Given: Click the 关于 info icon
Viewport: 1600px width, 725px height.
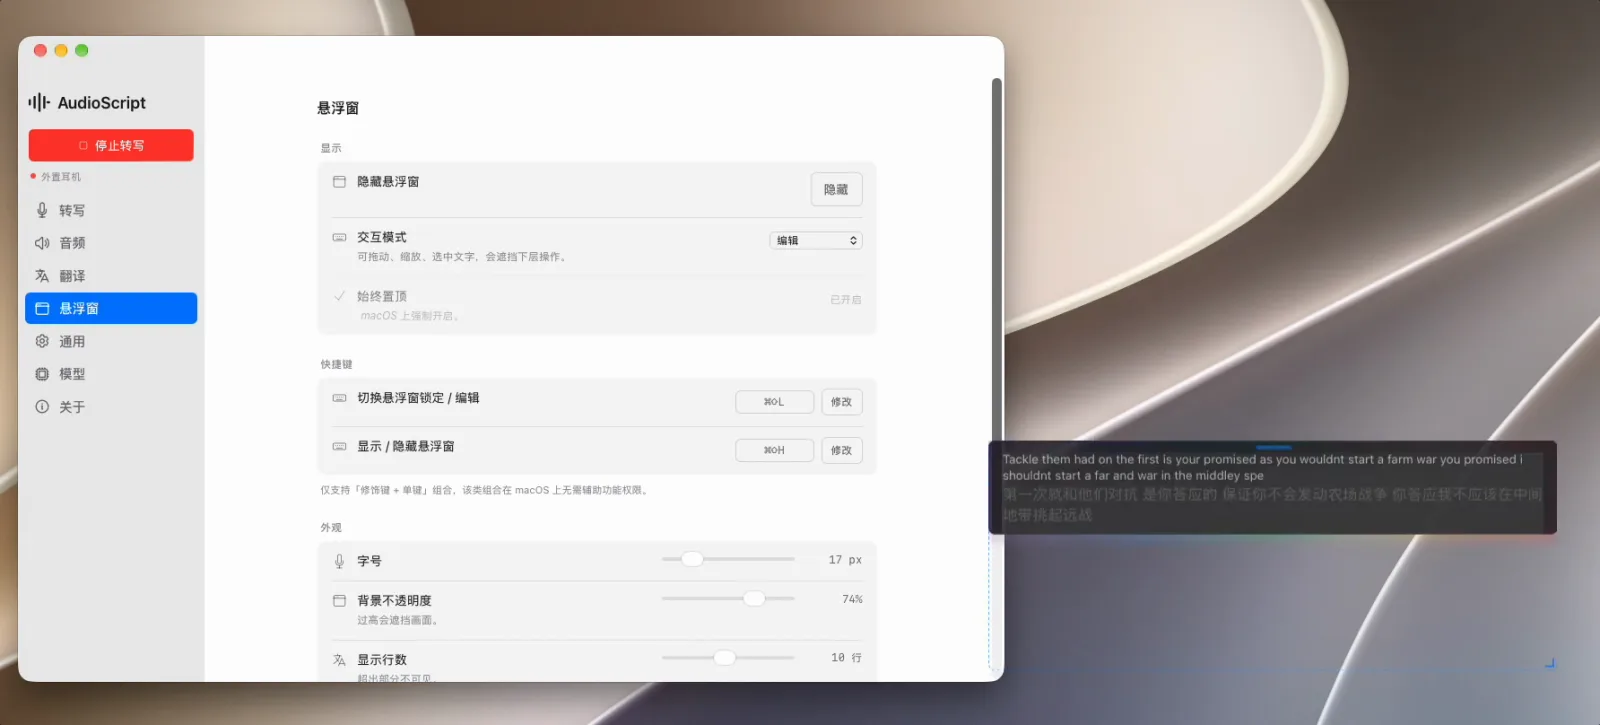Looking at the screenshot, I should click(x=42, y=407).
